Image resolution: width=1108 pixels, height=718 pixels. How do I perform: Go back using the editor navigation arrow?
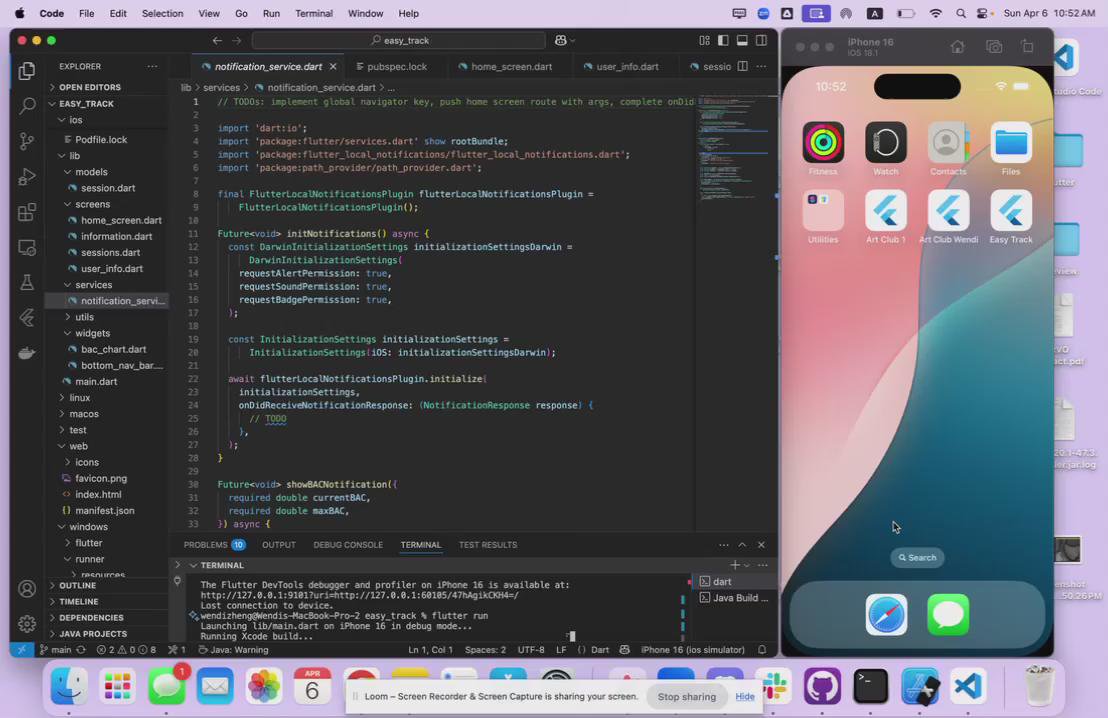pyautogui.click(x=217, y=40)
